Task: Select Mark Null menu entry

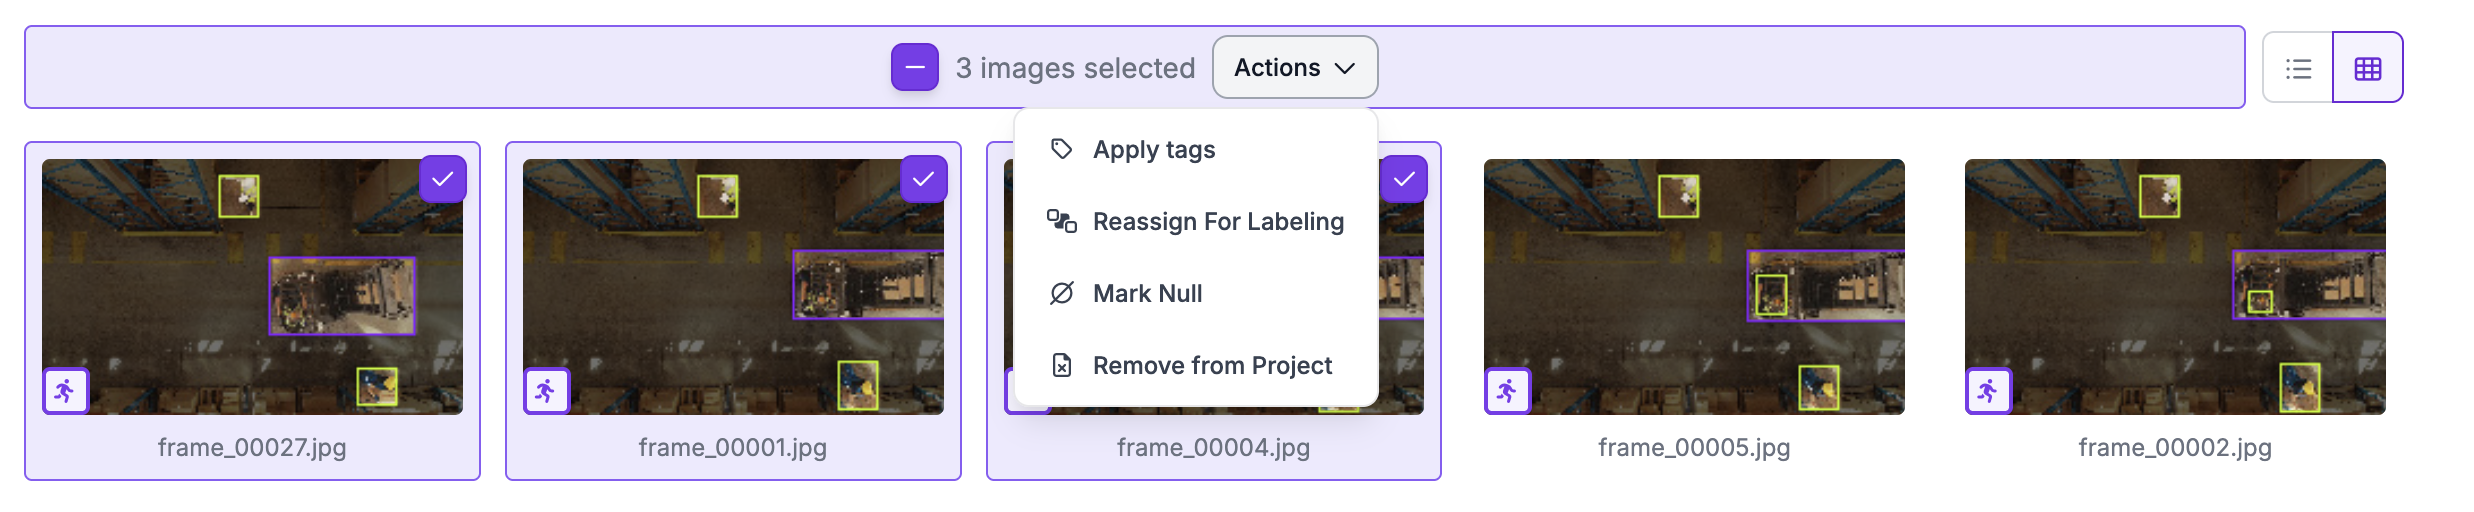Action: [1147, 293]
